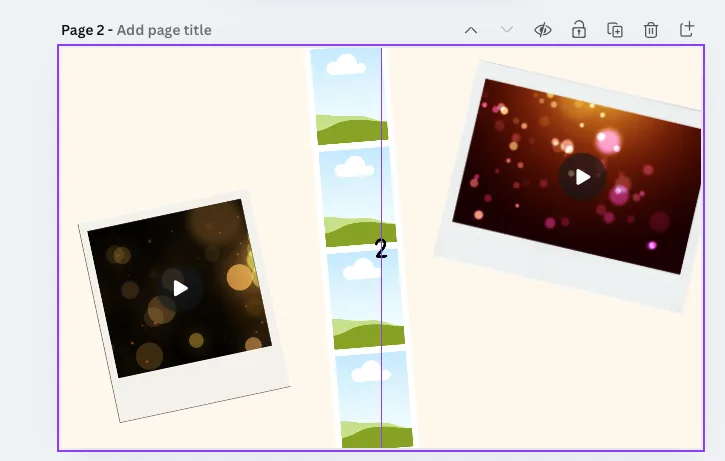Hide page using the eye icon

click(x=543, y=30)
